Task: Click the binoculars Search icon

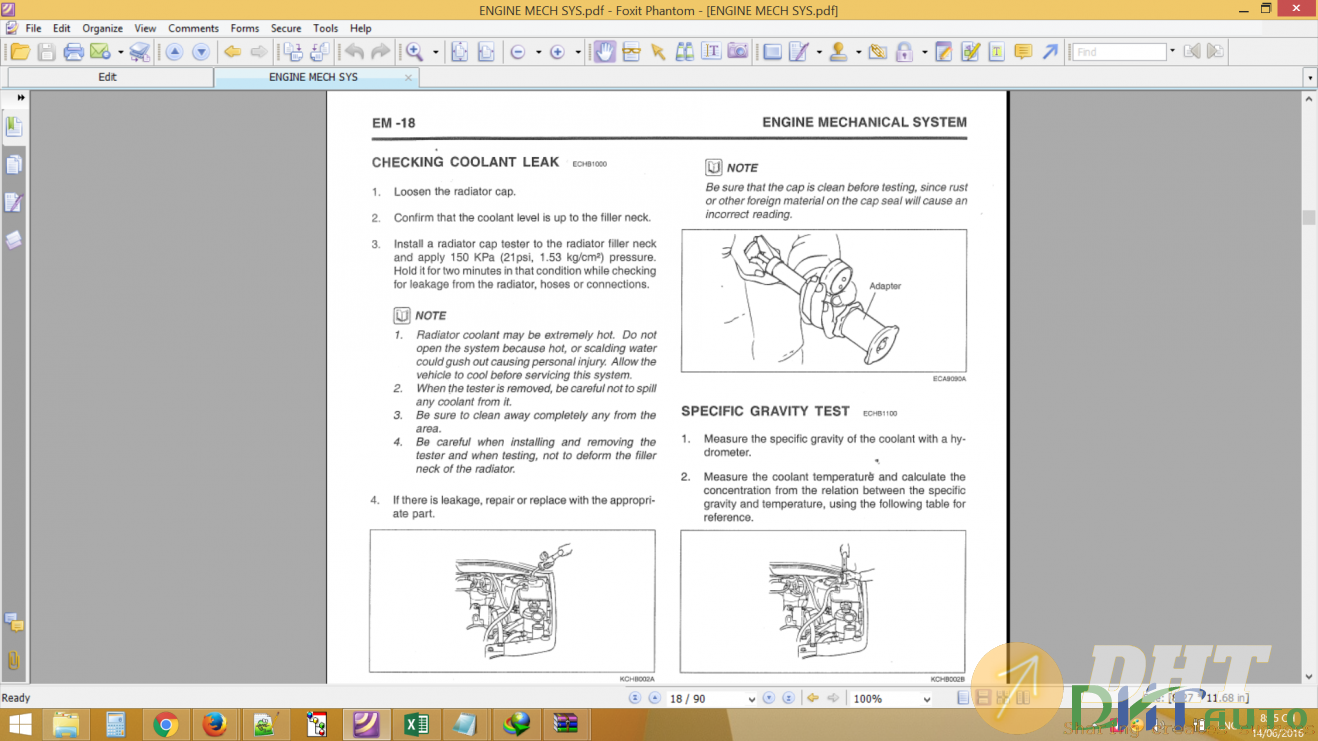Action: [685, 52]
